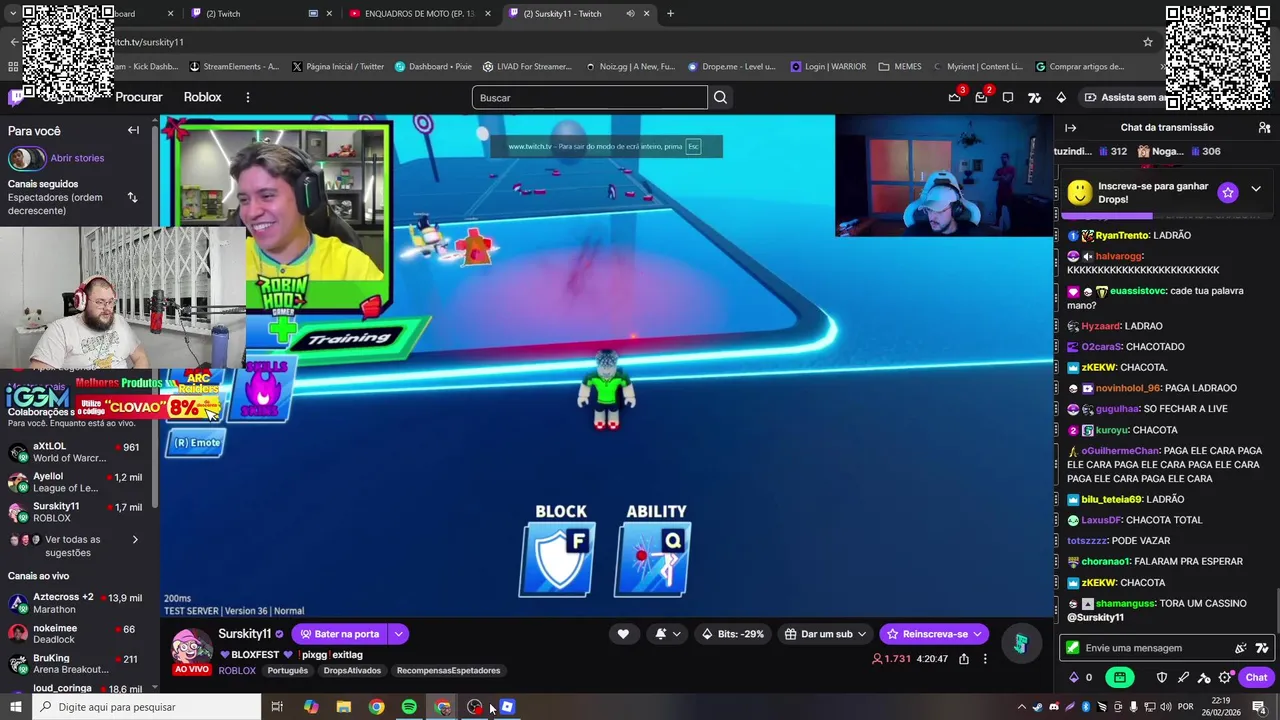The image size is (1280, 720).
Task: Open the StreamElements bookmark
Action: [x=233, y=67]
